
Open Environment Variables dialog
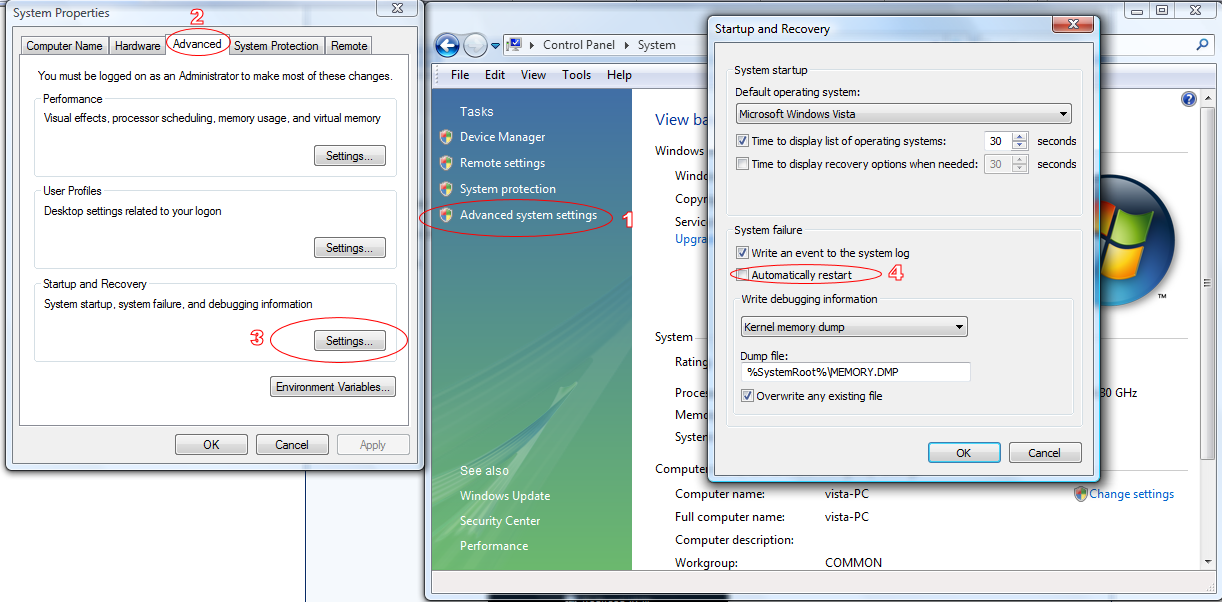[334, 387]
